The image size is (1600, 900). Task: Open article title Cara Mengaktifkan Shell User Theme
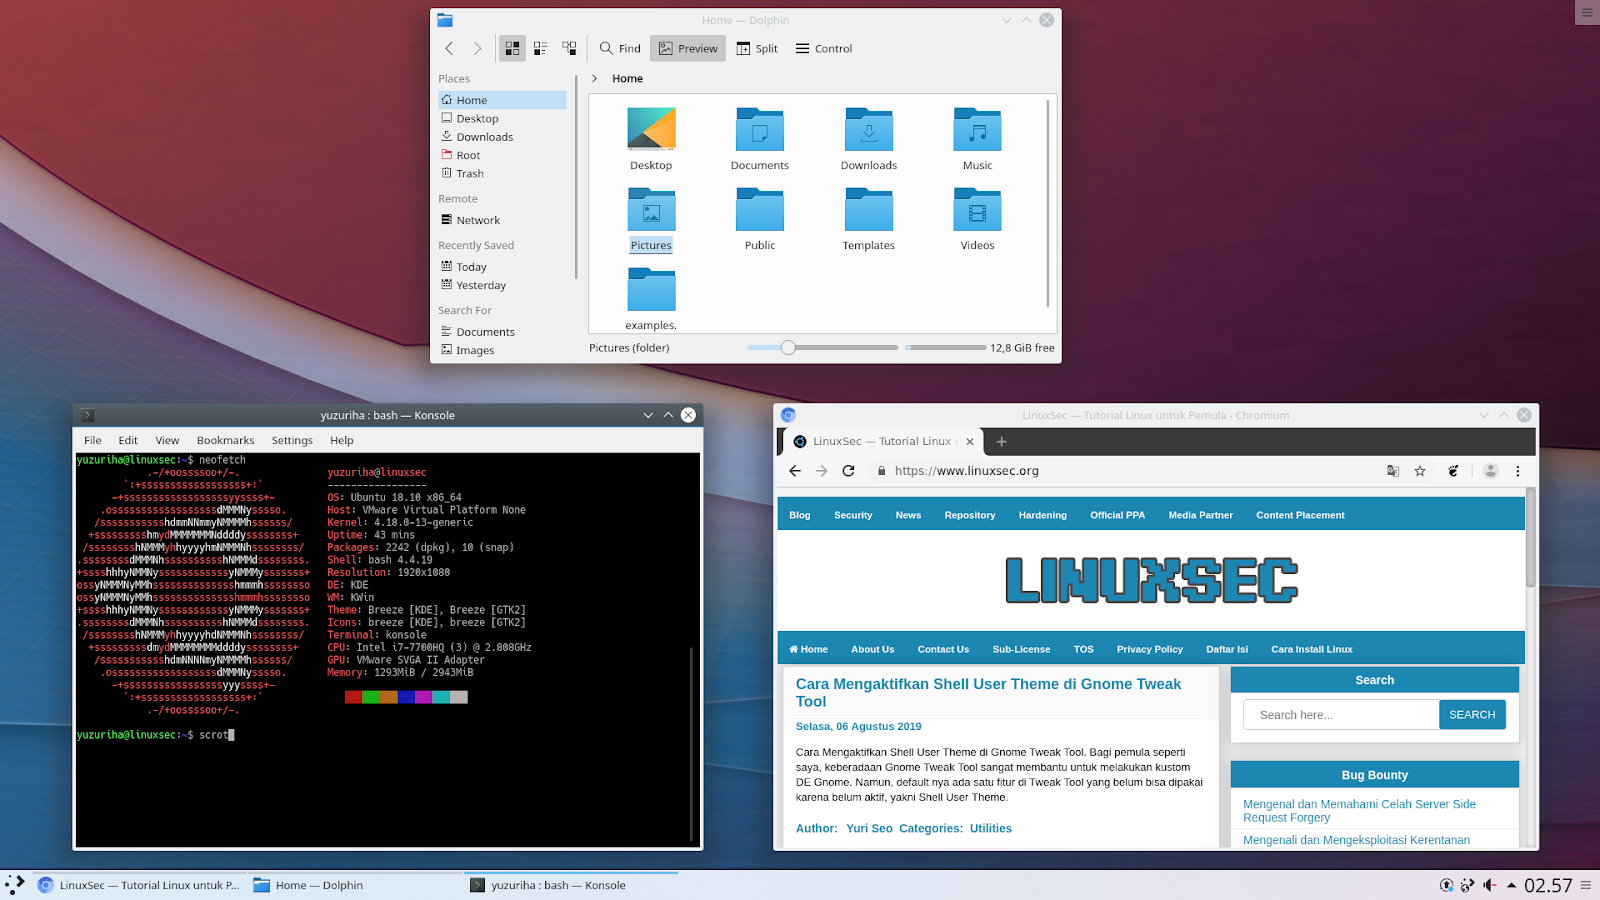988,692
